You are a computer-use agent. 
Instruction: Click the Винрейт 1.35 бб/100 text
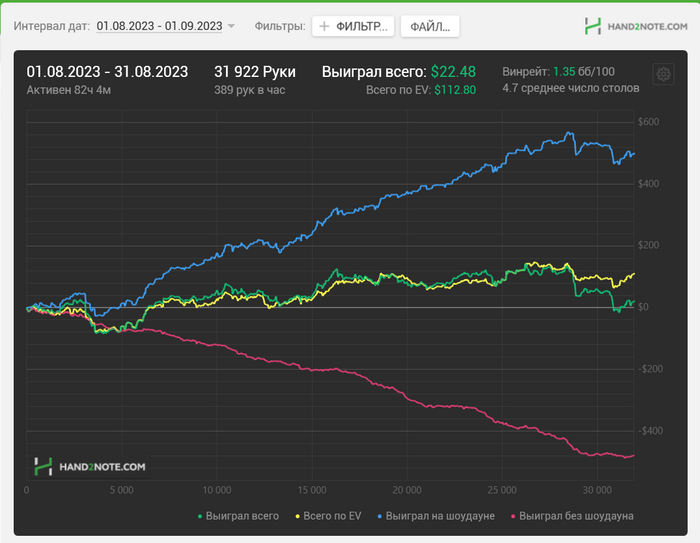[x=558, y=71]
